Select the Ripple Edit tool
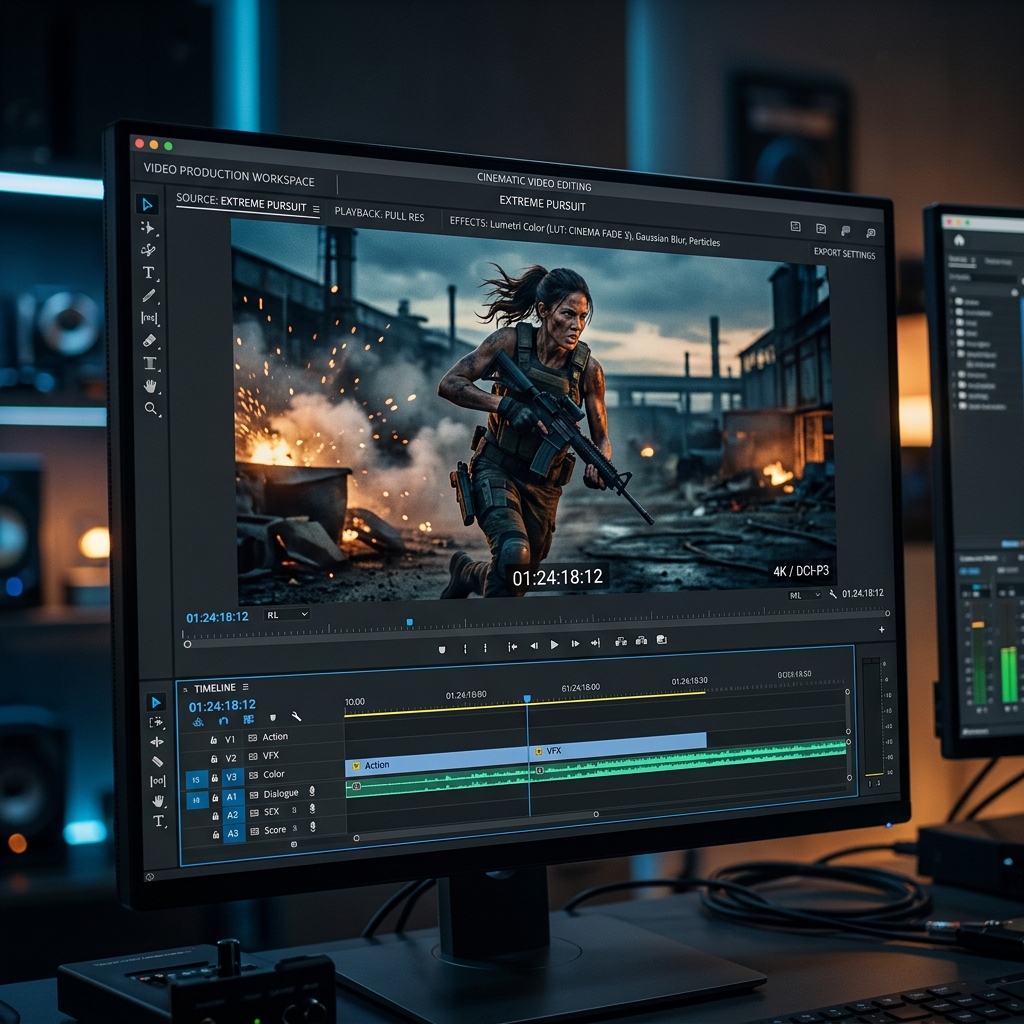Viewport: 1024px width, 1024px height. click(x=148, y=250)
